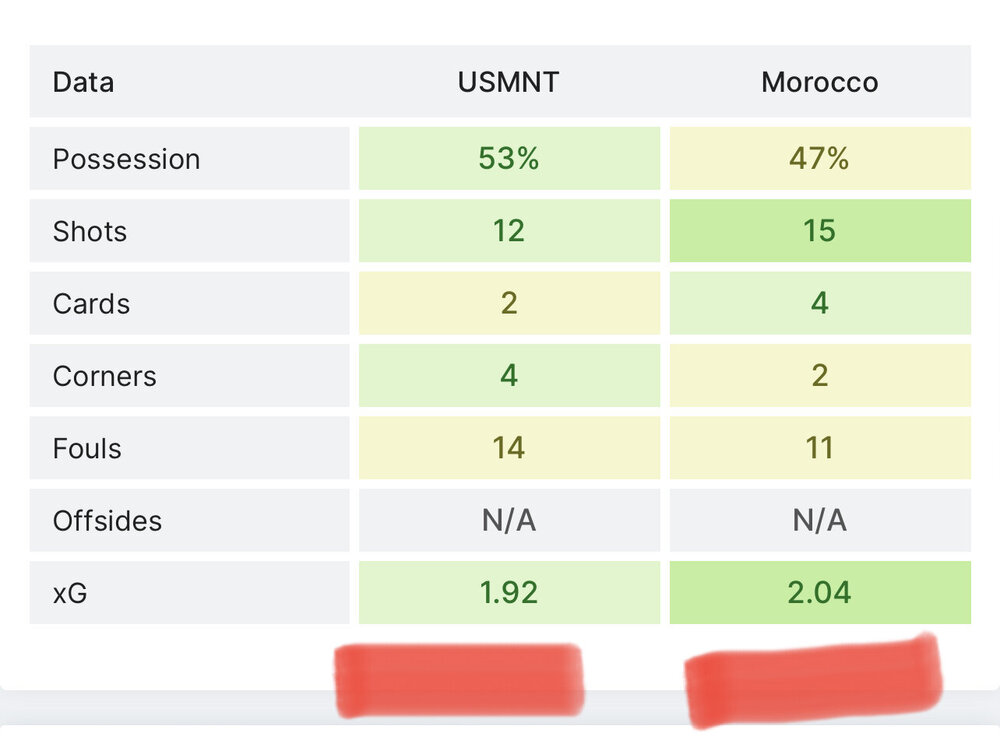Select Morocco's shots value of 15
Viewport: 1000px width, 747px height.
(819, 231)
